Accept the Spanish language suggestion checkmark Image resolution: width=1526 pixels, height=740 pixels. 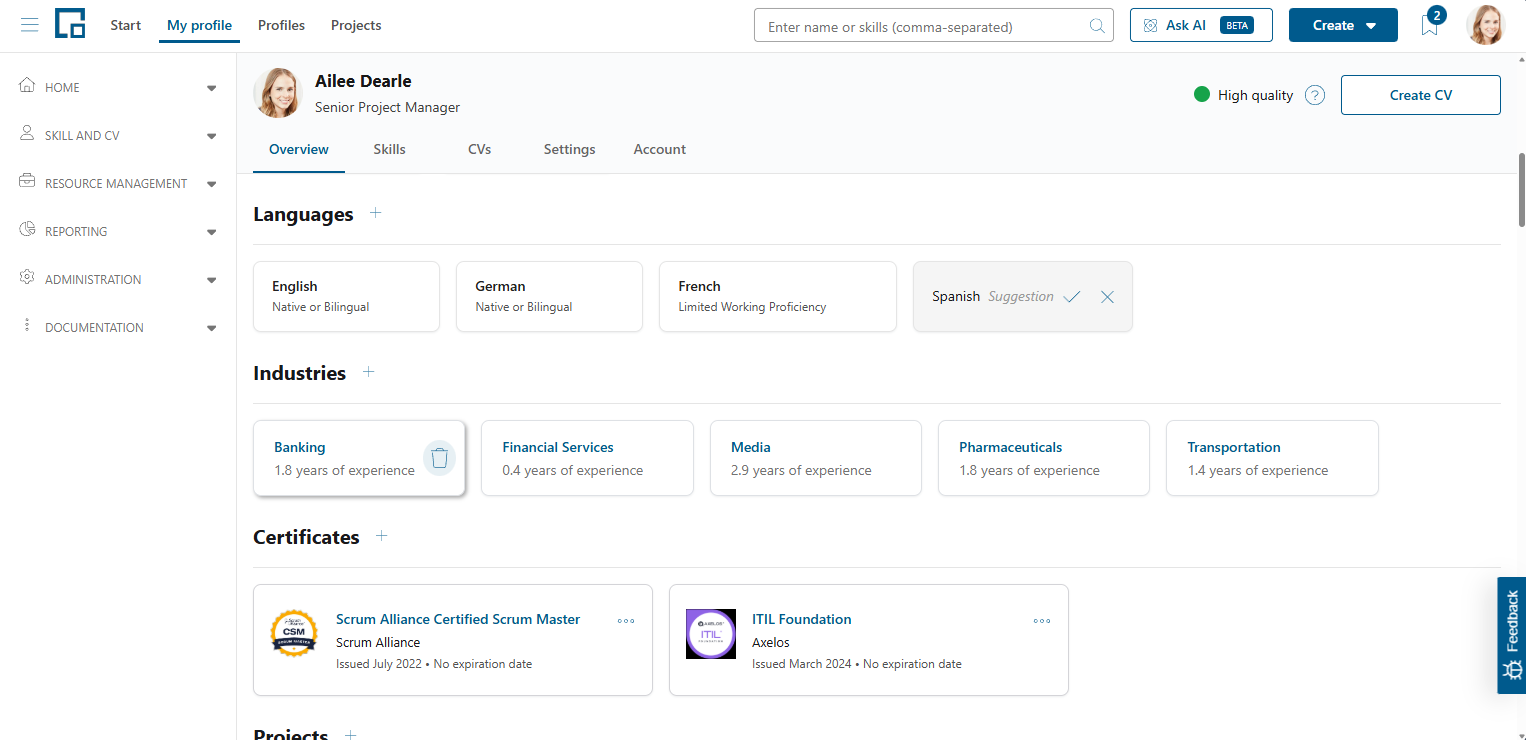point(1072,297)
